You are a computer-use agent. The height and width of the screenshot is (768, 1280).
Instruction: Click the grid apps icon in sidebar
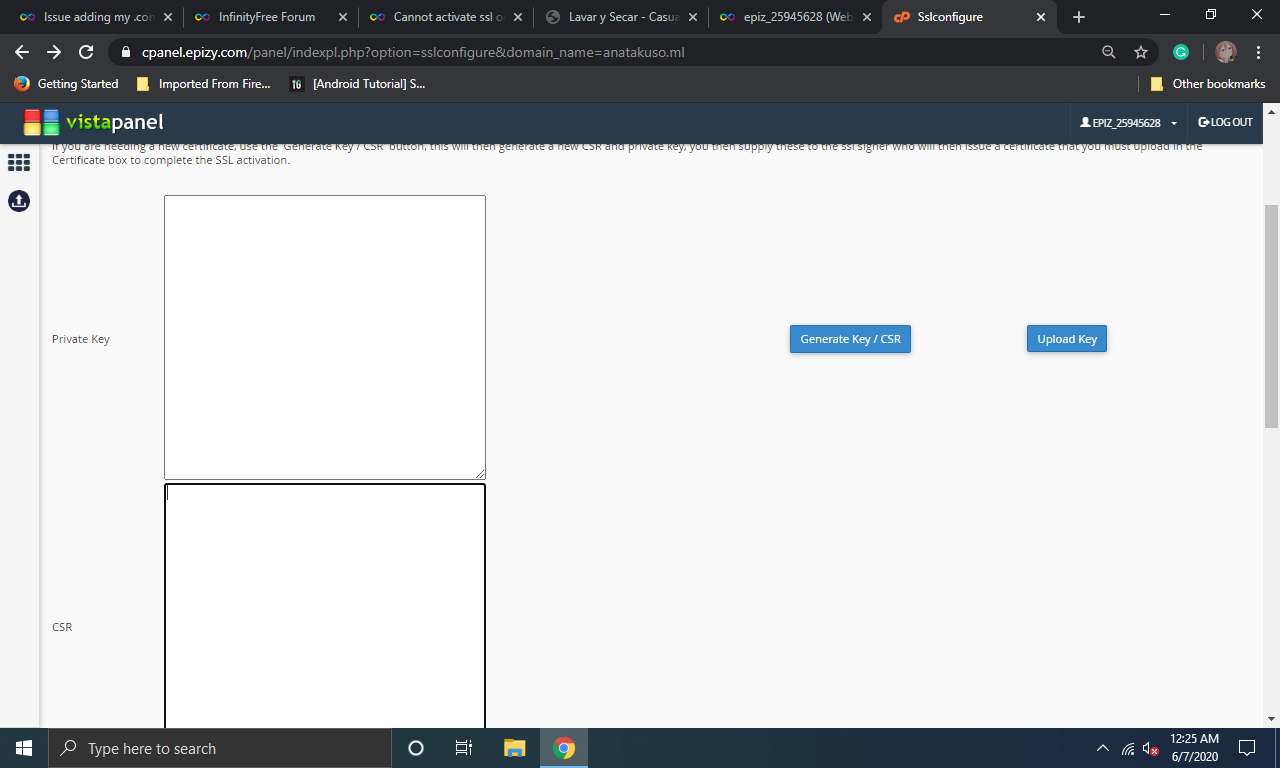(x=19, y=162)
